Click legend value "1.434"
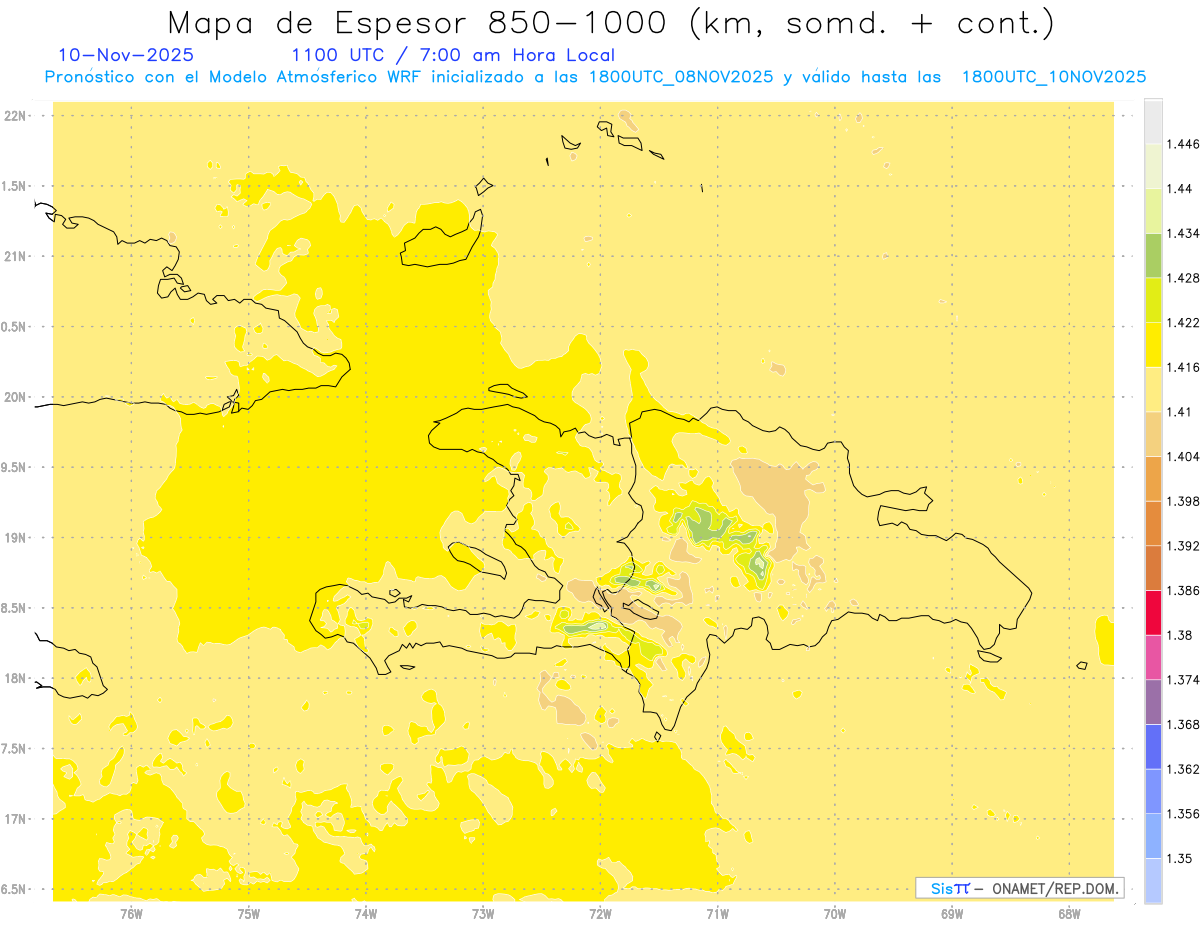 click(1183, 233)
